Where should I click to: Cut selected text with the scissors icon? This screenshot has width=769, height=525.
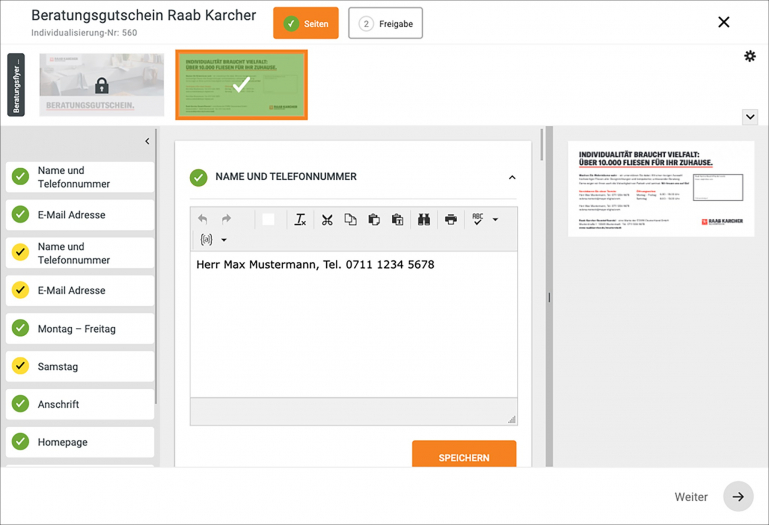click(x=327, y=219)
